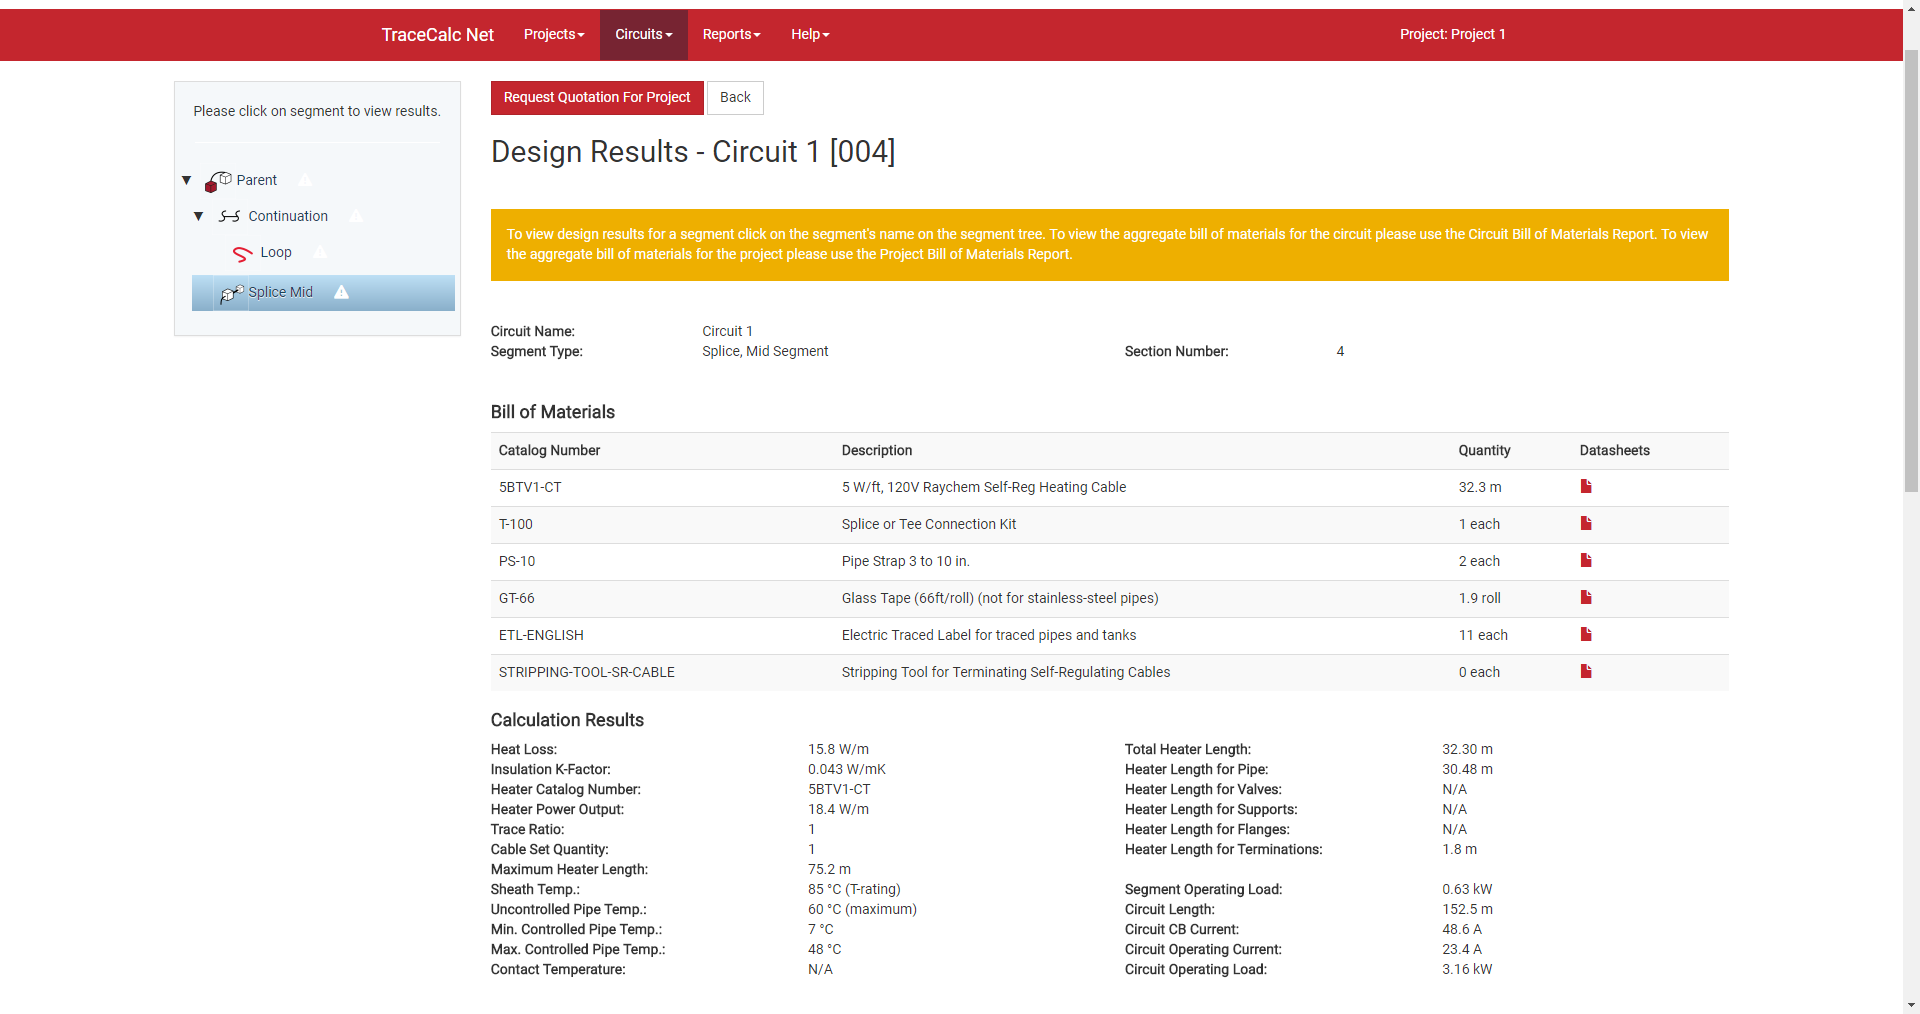Open the stripping tool datasheet icon
This screenshot has width=1920, height=1014.
pyautogui.click(x=1585, y=672)
